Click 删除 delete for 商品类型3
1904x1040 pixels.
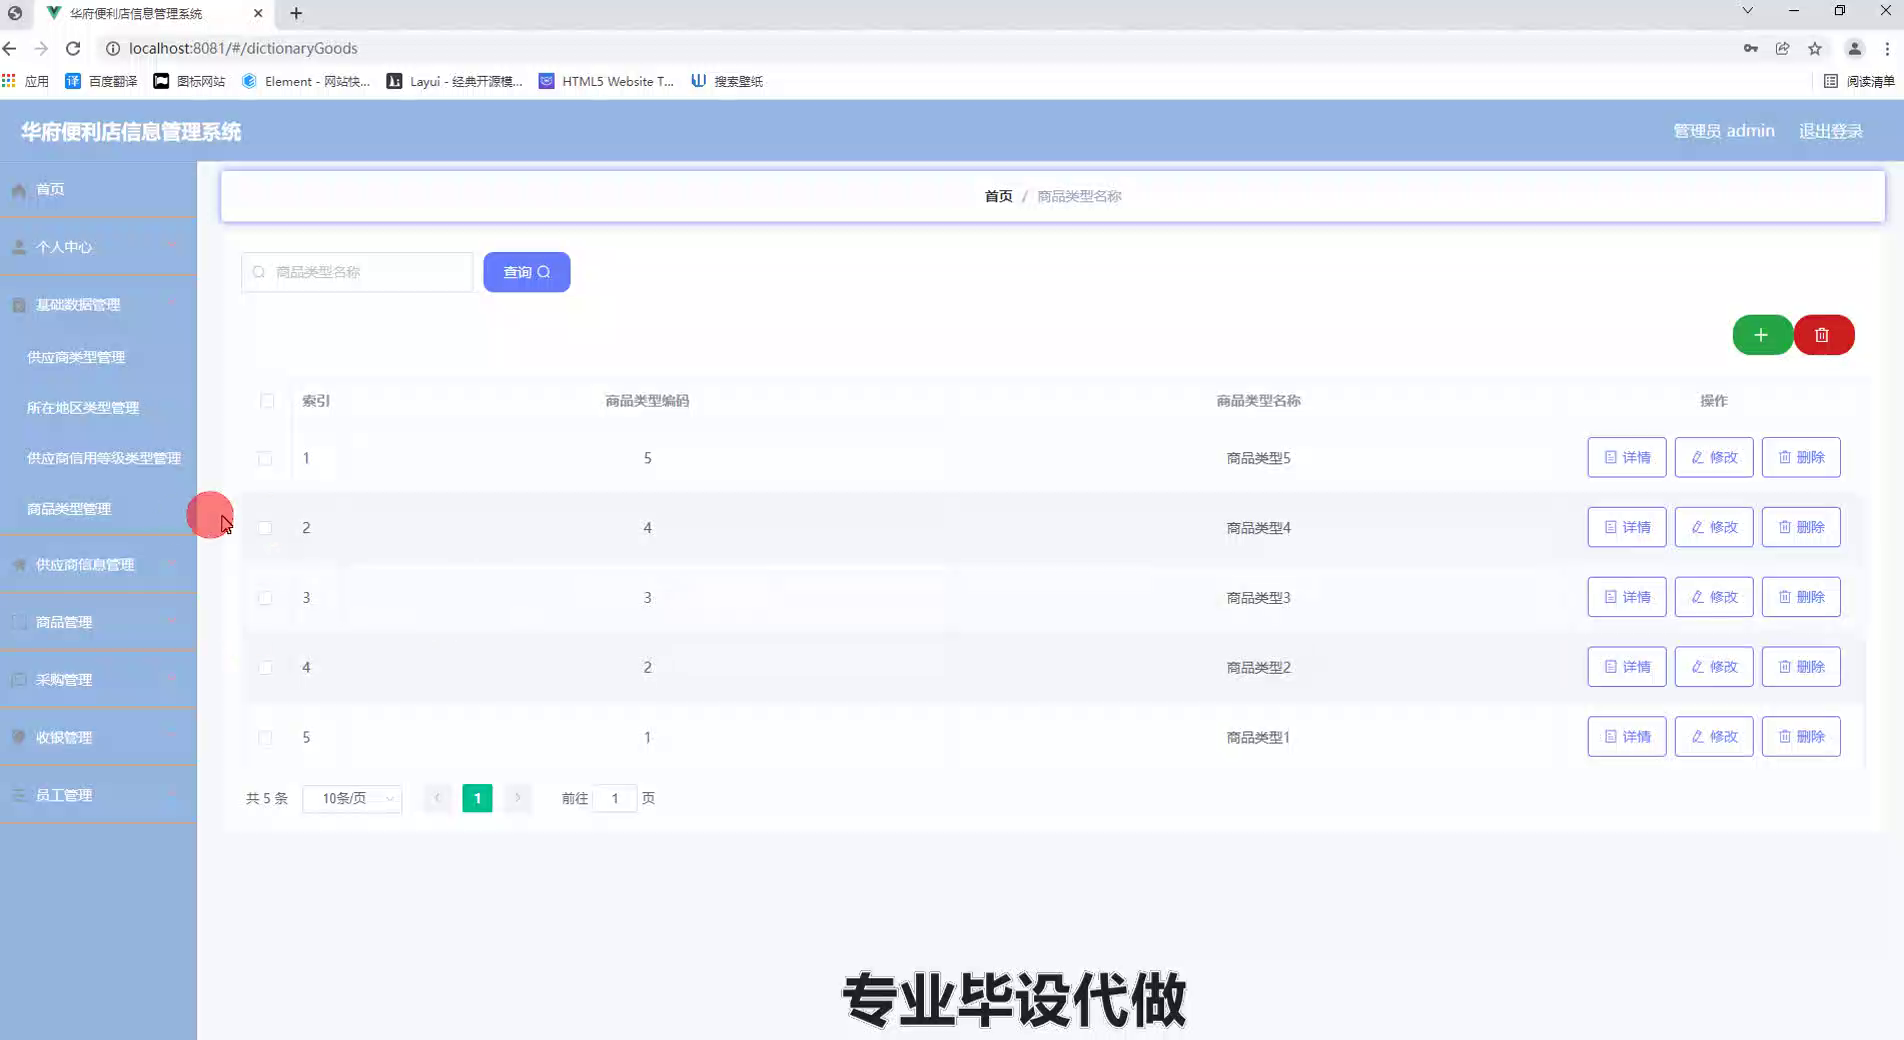(1801, 597)
